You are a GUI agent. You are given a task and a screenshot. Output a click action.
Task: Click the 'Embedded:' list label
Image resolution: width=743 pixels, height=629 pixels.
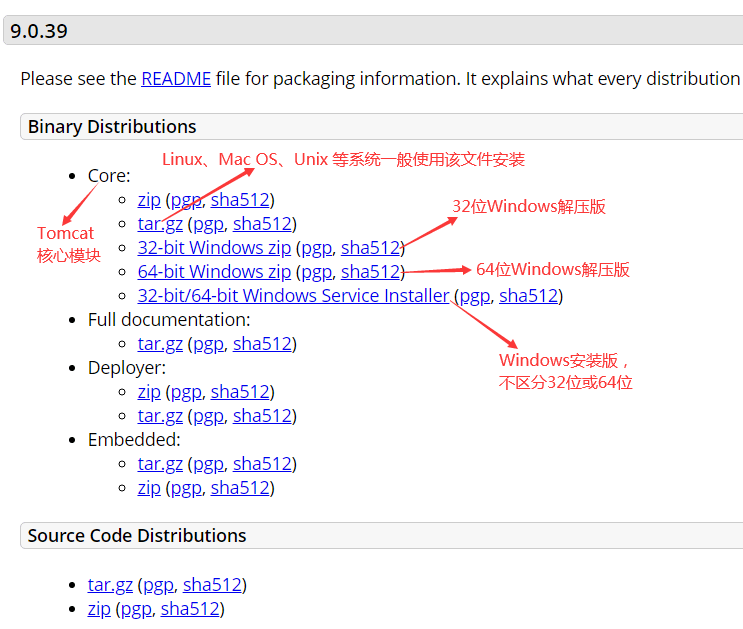(x=134, y=440)
